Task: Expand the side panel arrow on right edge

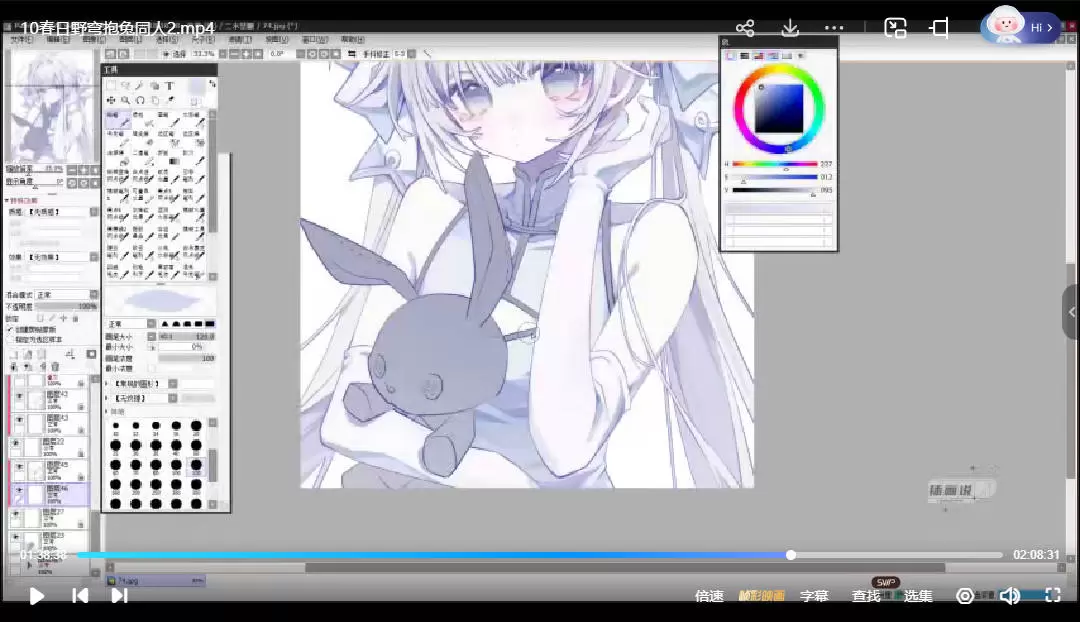Action: tap(1071, 312)
